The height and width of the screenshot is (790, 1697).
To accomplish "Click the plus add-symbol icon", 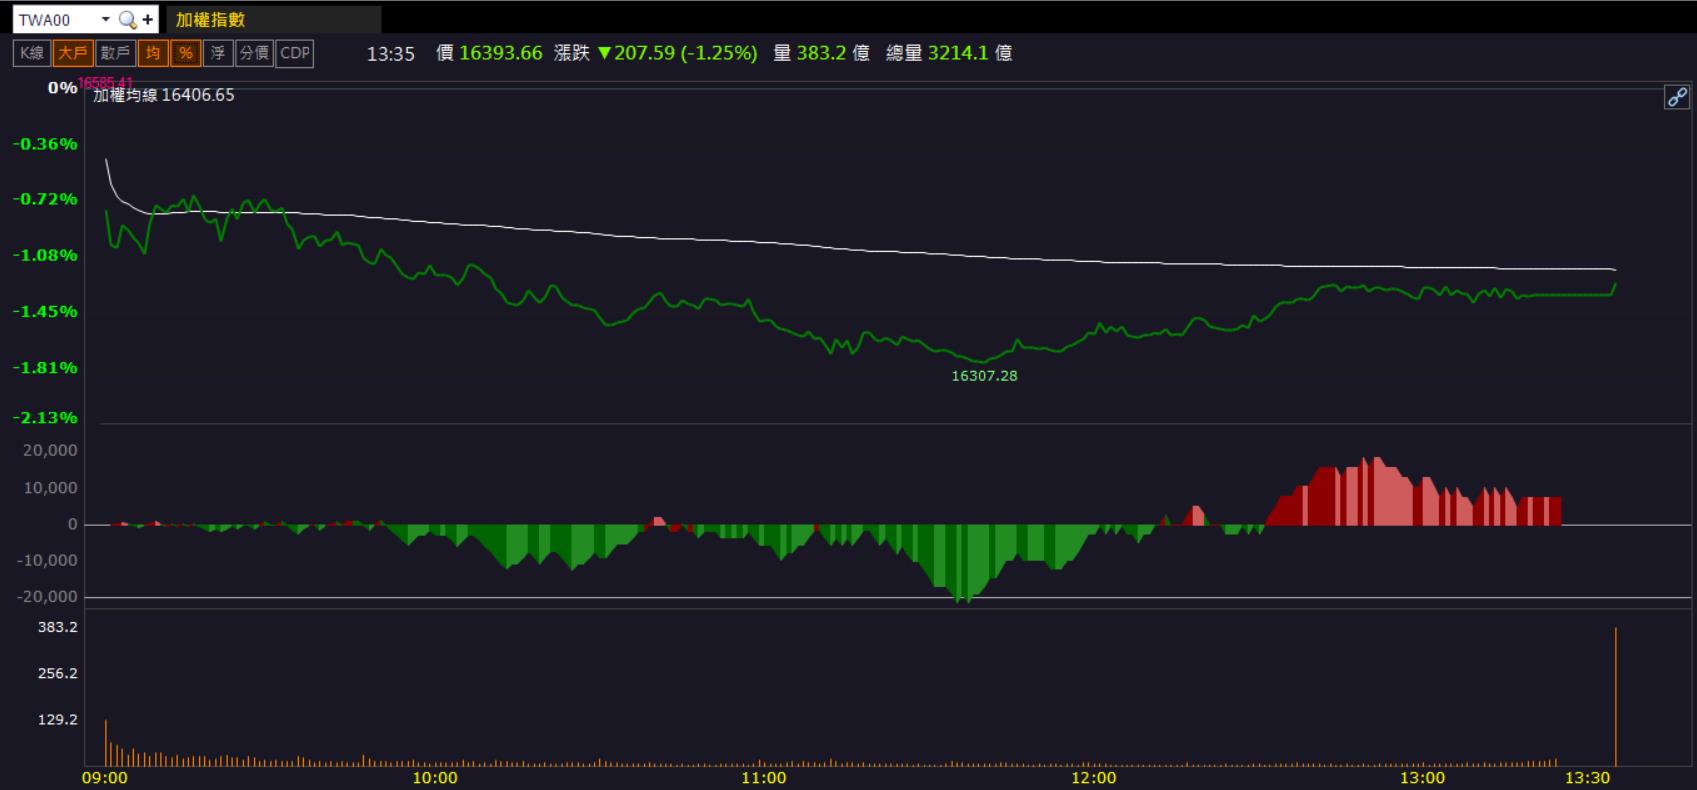I will 148,19.
